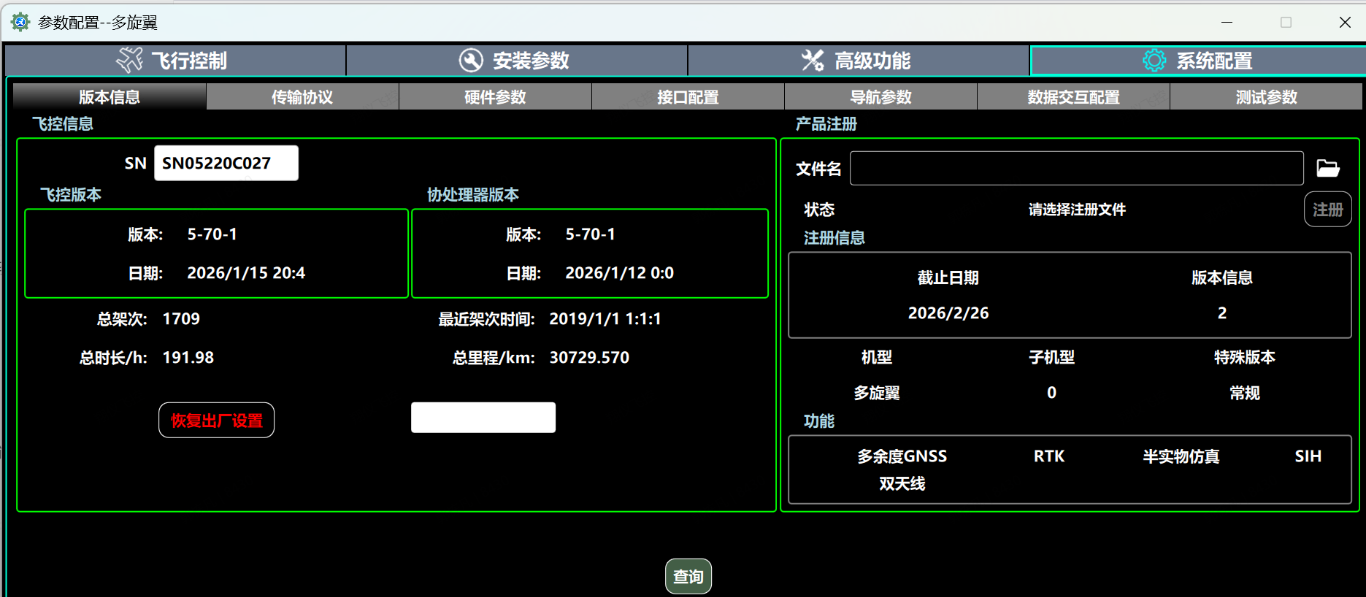This screenshot has width=1366, height=597.
Task: Click the airplane icon on 飞行控制
Action: pyautogui.click(x=129, y=60)
